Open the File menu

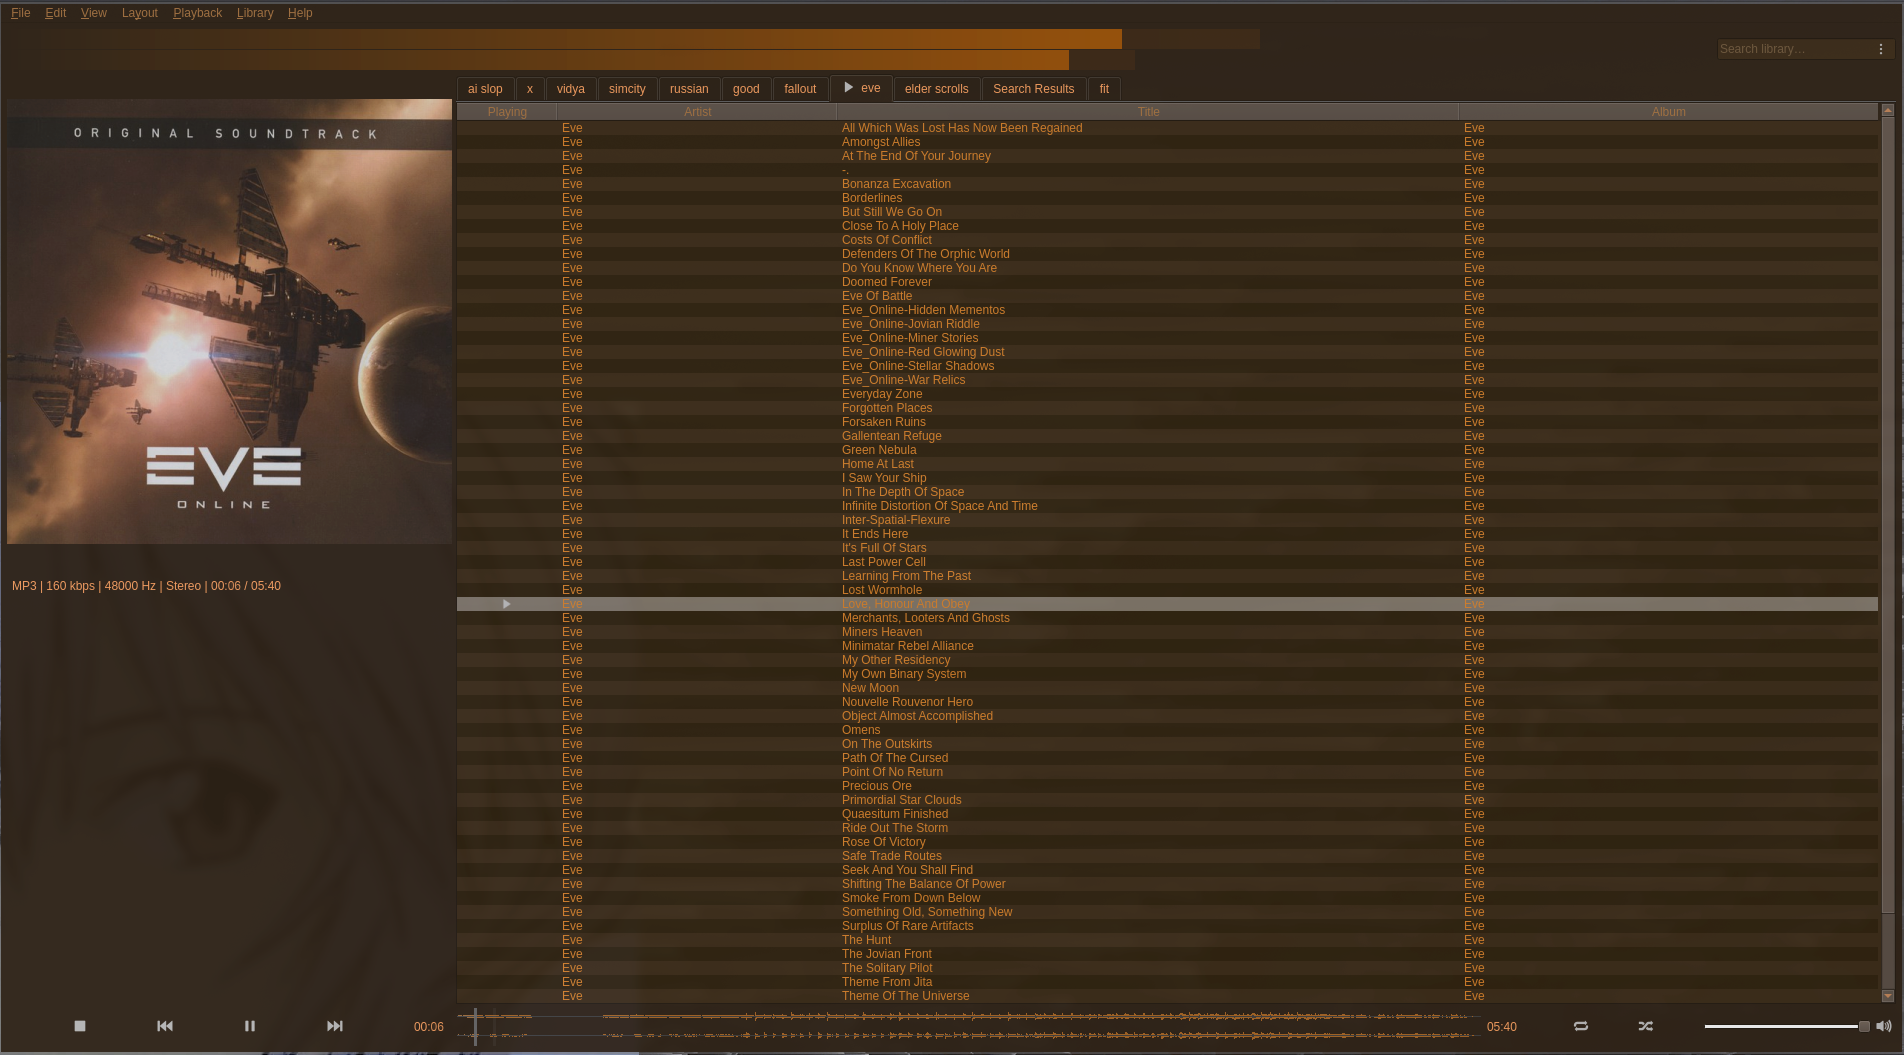pyautogui.click(x=21, y=13)
